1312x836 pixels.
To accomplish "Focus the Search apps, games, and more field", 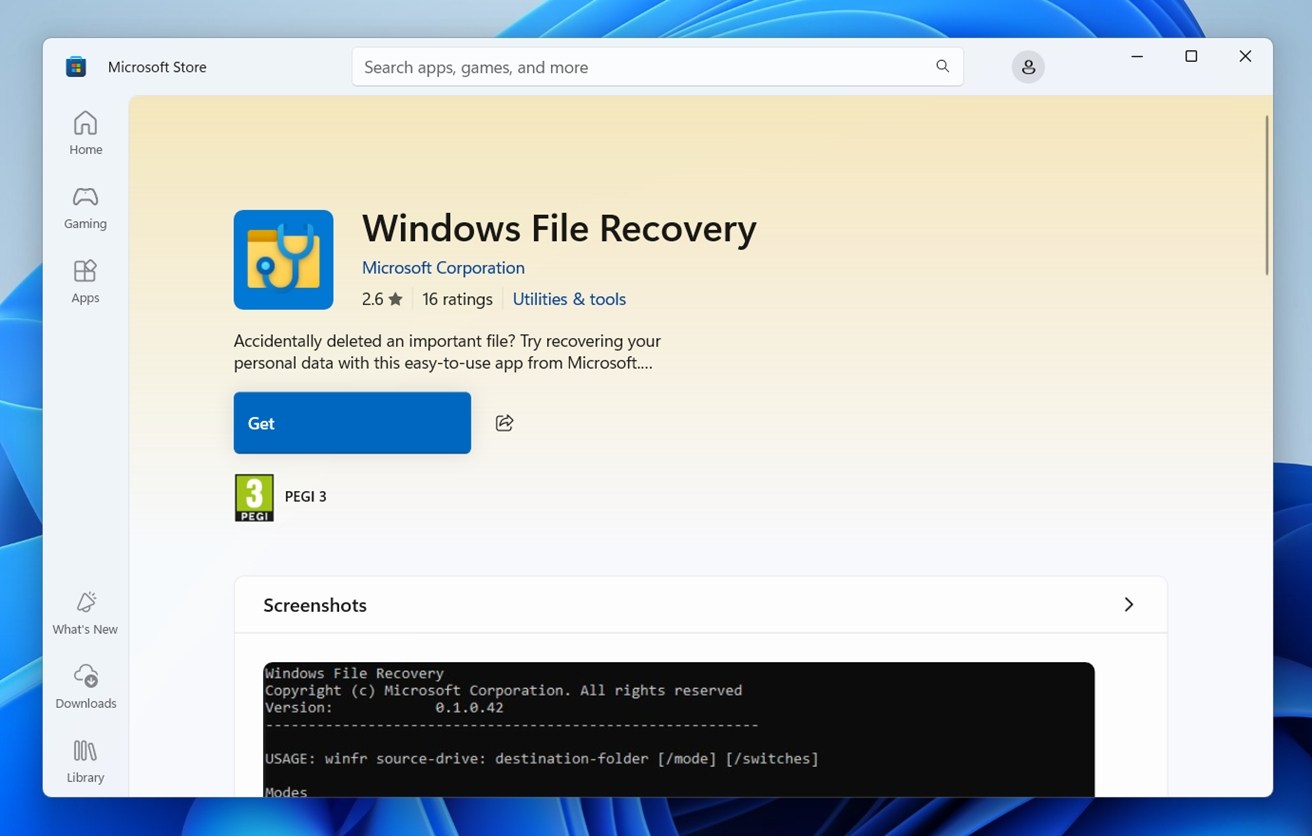I will tap(640, 67).
